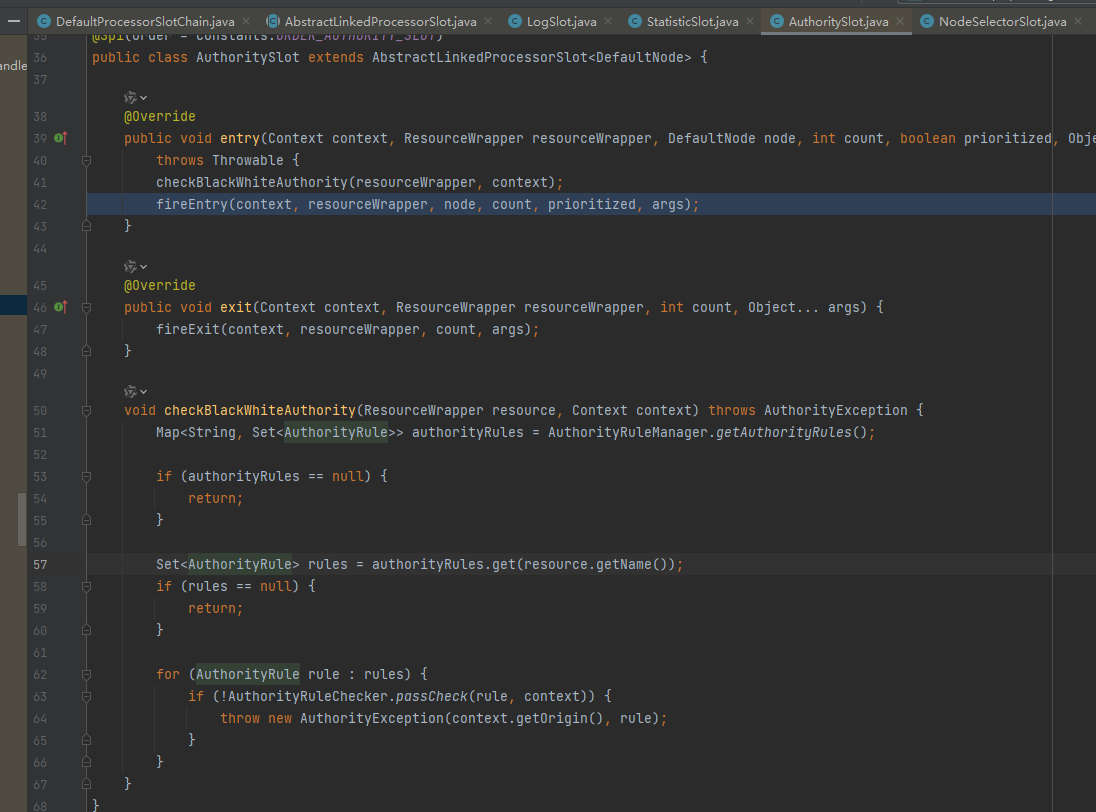Collapse exit method fold at line 46
The height and width of the screenshot is (812, 1096).
point(87,307)
